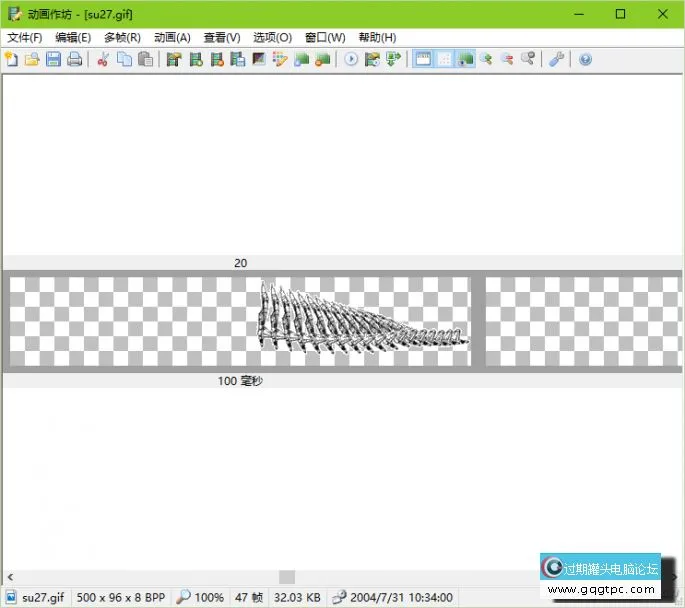The height and width of the screenshot is (608, 685).
Task: Zoom in with green magnifier icon
Action: tap(486, 59)
